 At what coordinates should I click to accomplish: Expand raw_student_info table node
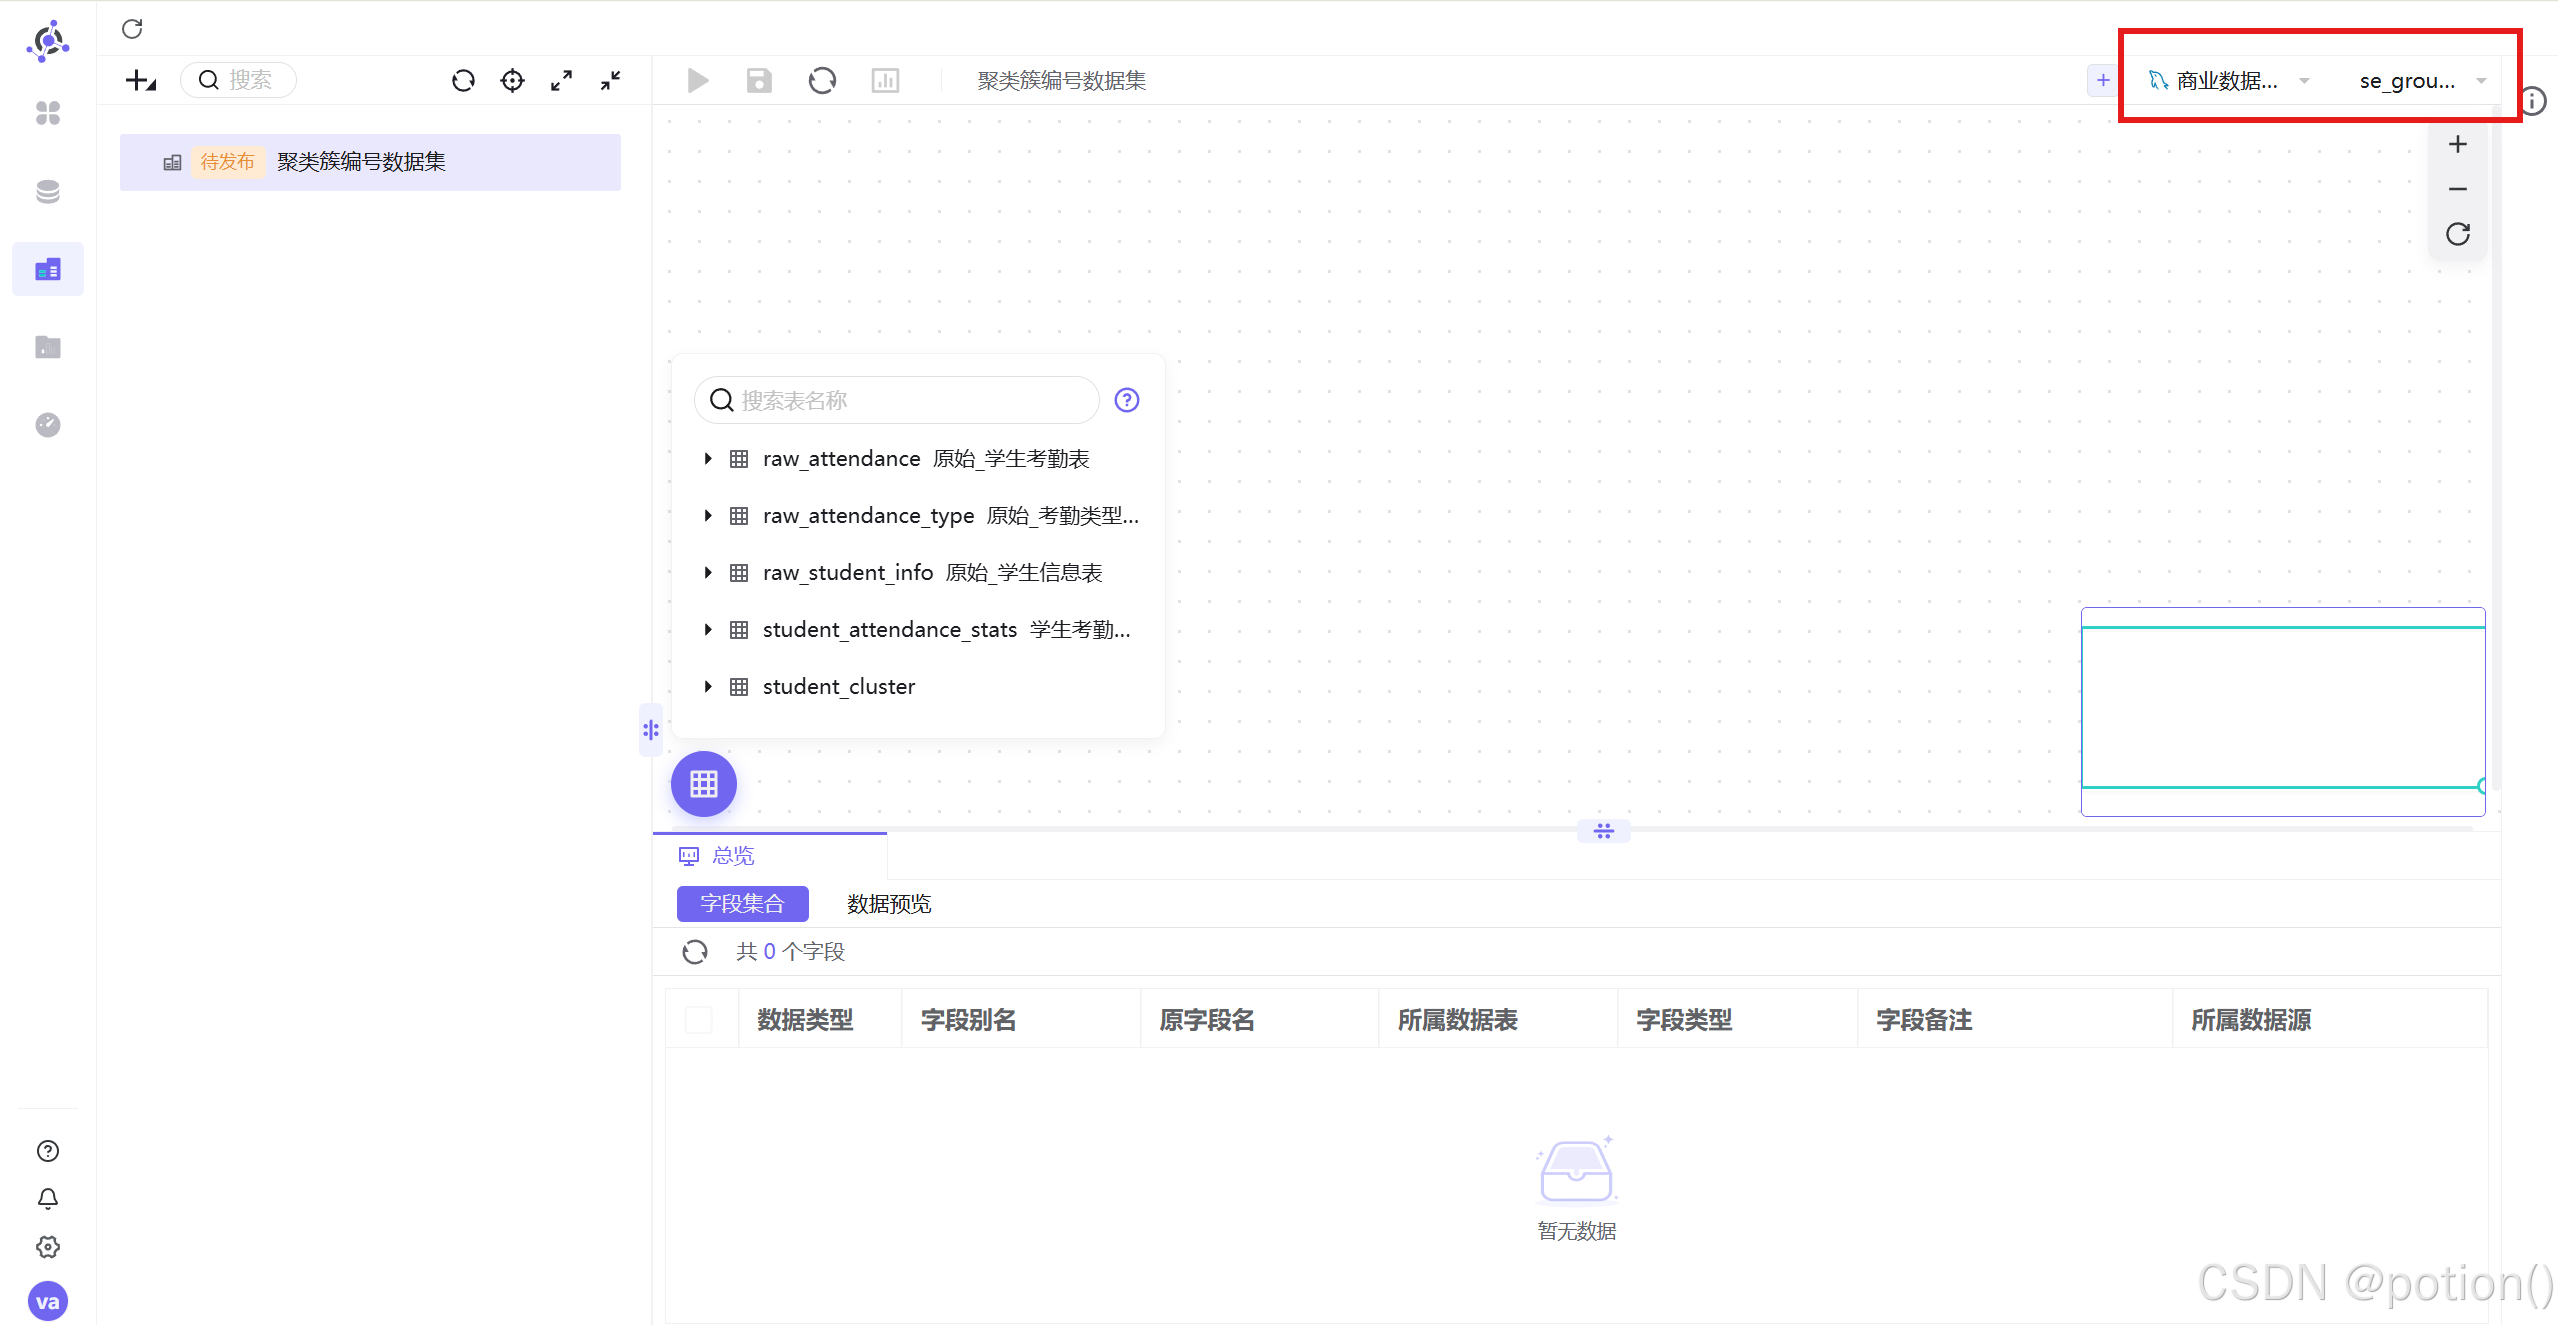tap(708, 572)
